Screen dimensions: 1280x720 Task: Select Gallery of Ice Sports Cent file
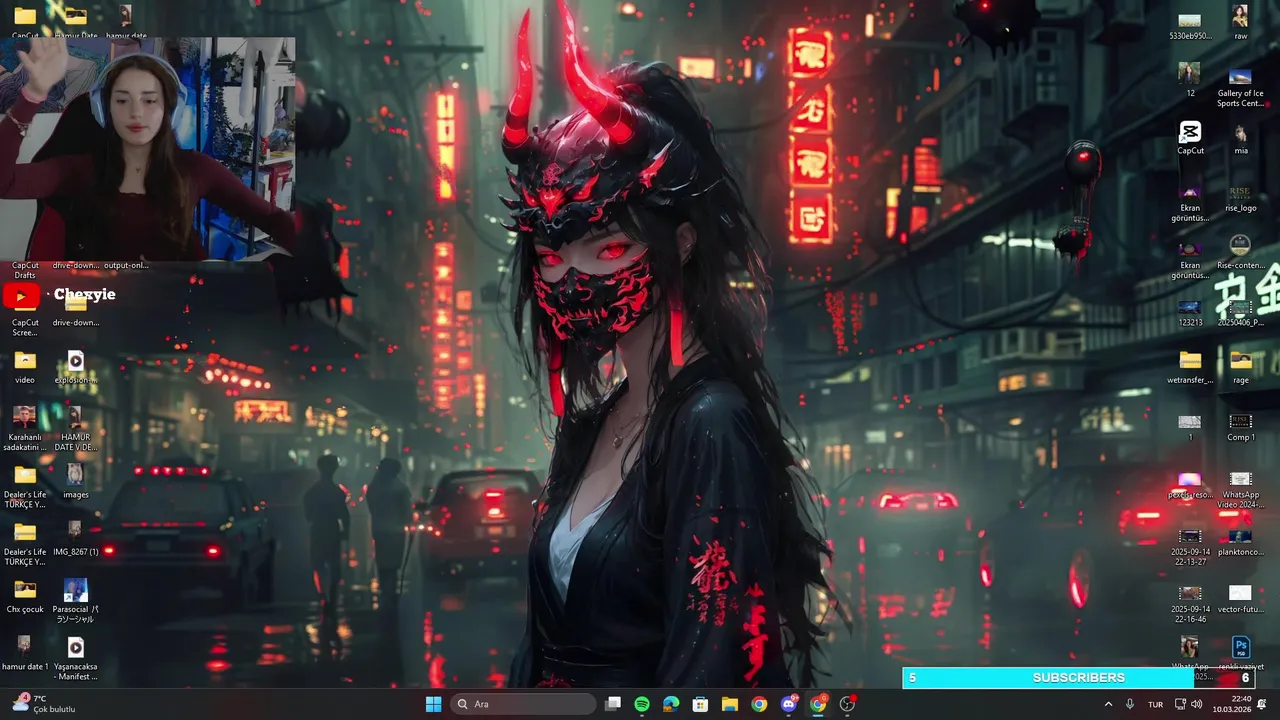1240,86
